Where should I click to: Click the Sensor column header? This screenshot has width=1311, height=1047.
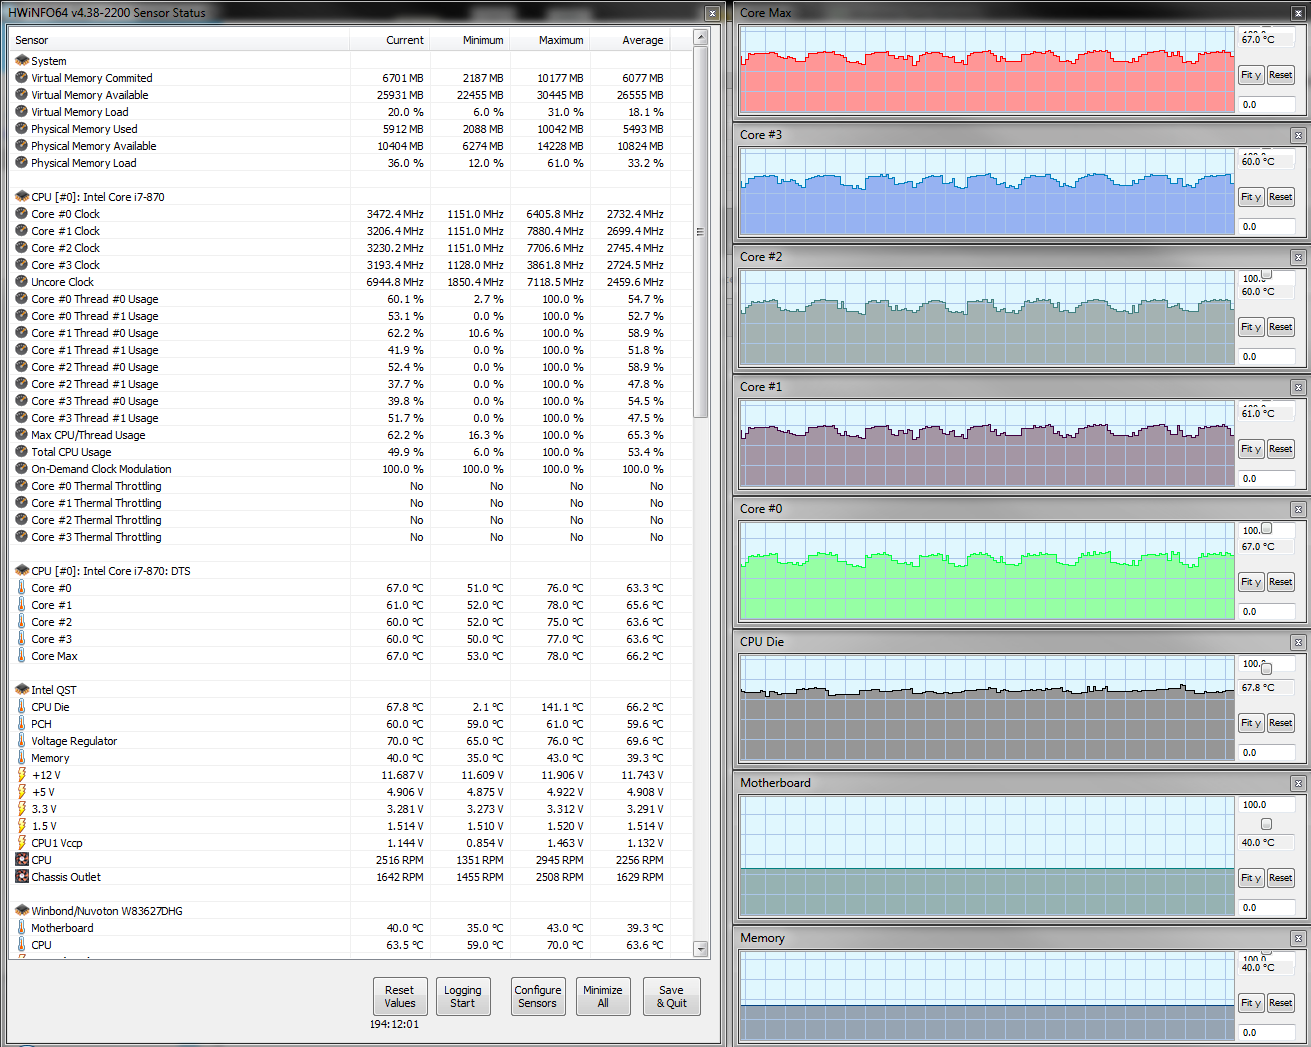pyautogui.click(x=179, y=40)
